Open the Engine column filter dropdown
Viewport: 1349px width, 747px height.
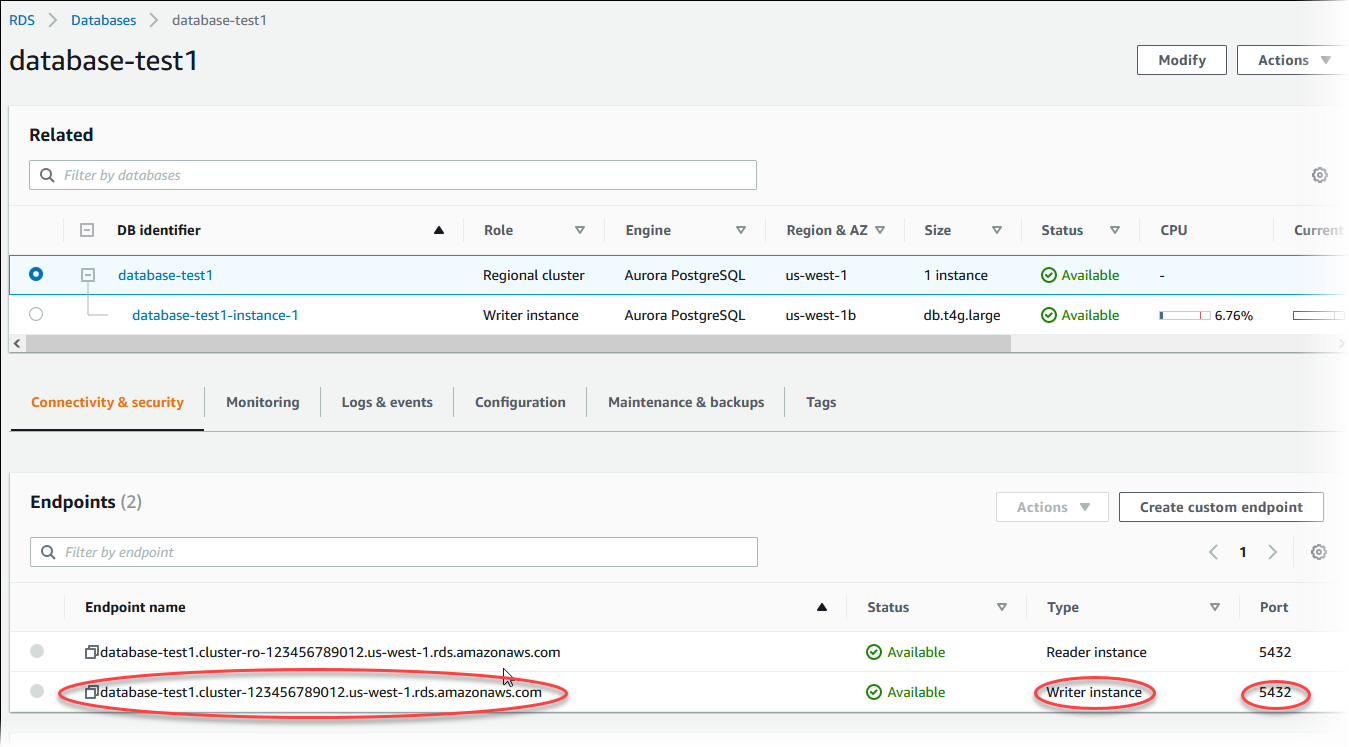[741, 229]
